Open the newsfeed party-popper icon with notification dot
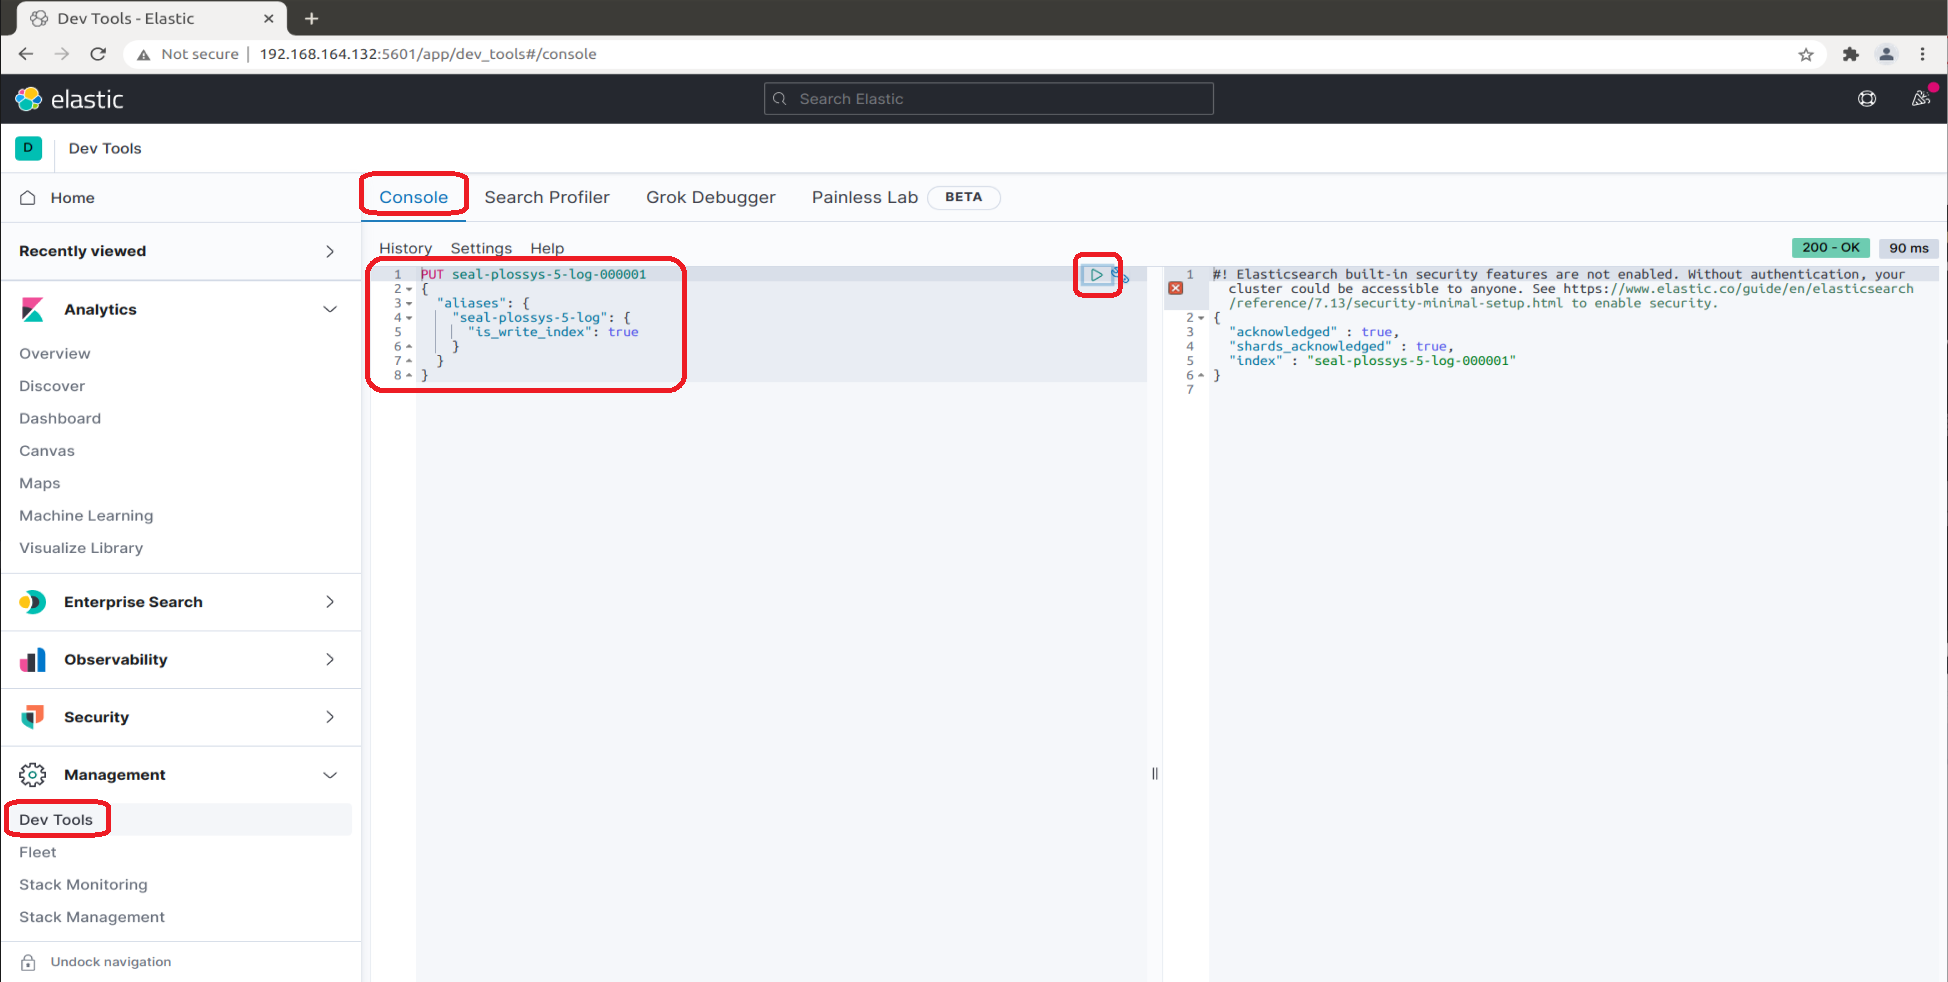 click(x=1921, y=98)
